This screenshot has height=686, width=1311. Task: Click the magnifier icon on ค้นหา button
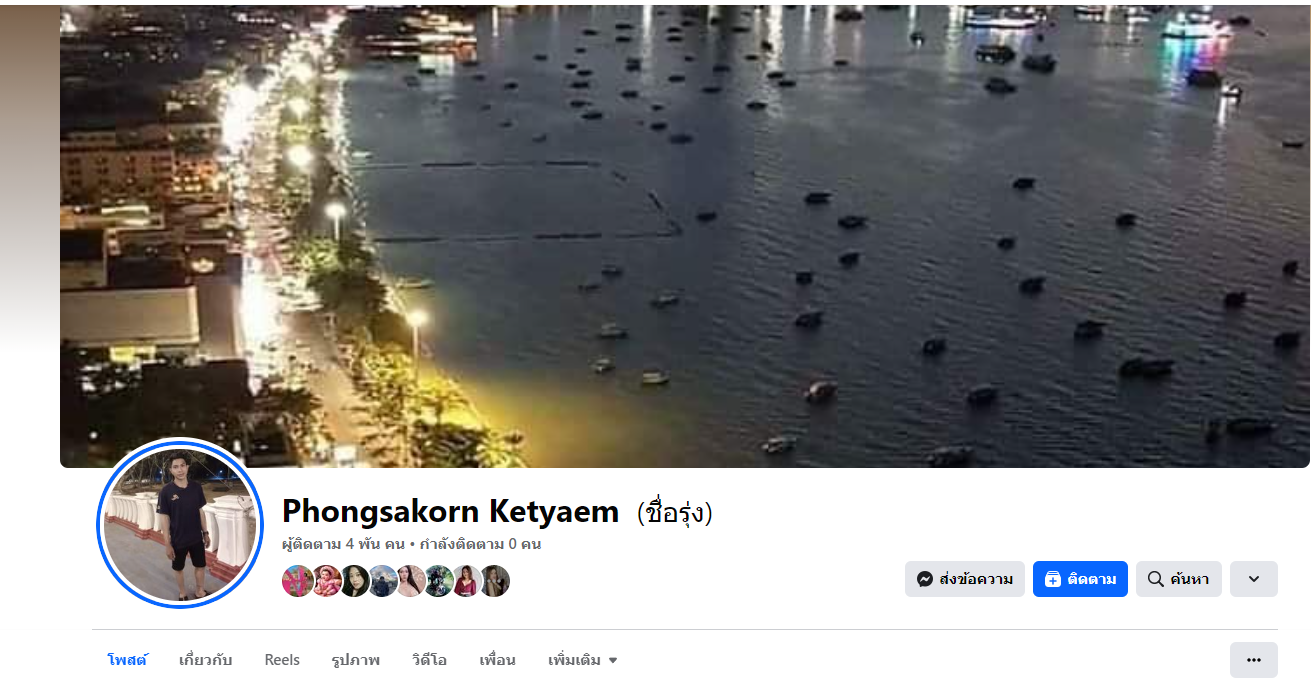1155,579
